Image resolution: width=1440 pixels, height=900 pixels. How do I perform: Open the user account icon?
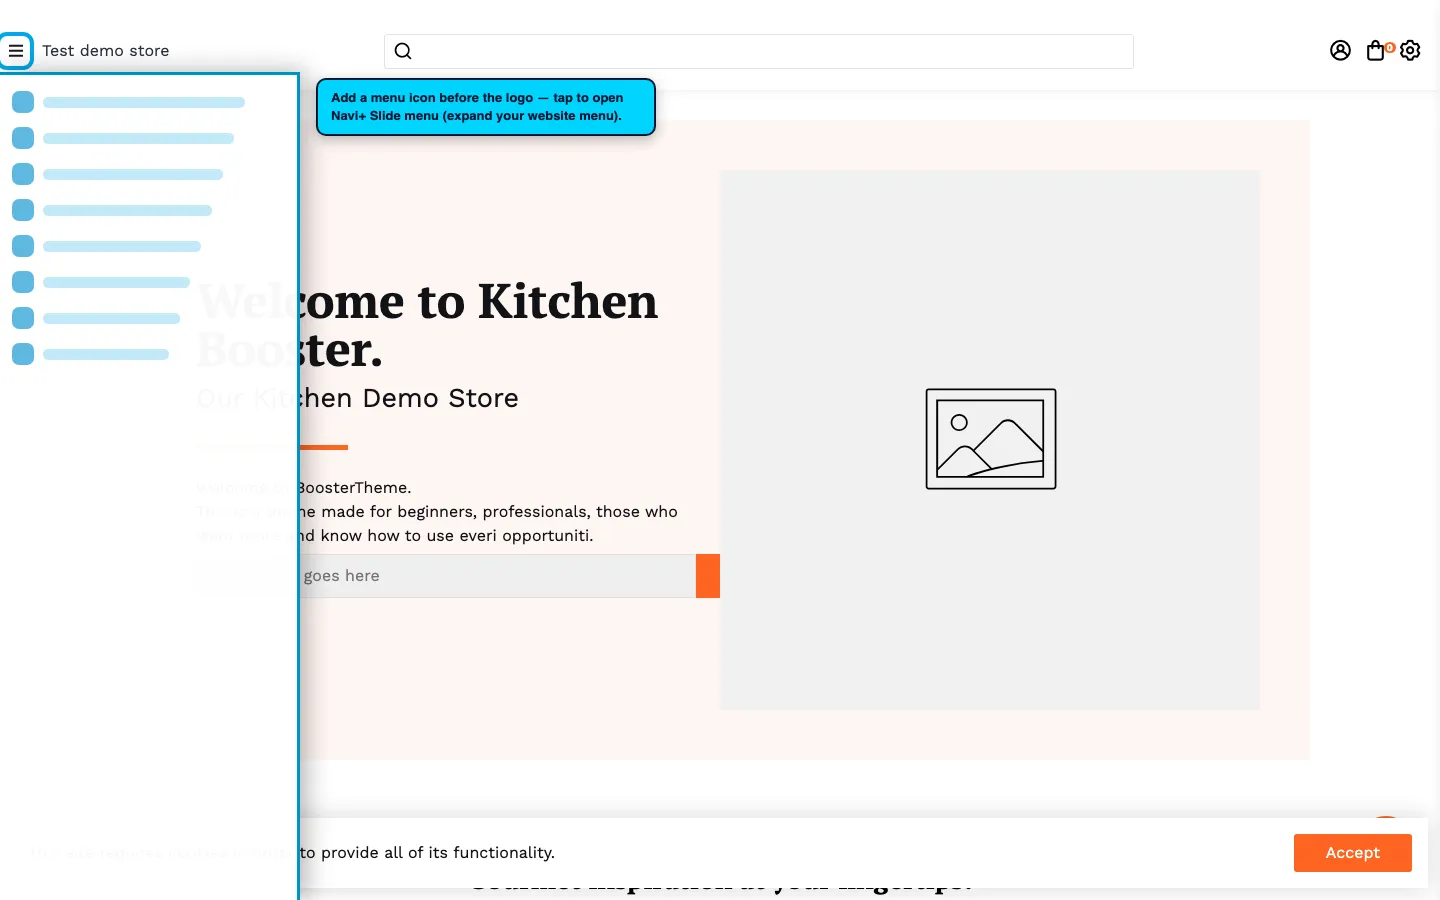1340,50
